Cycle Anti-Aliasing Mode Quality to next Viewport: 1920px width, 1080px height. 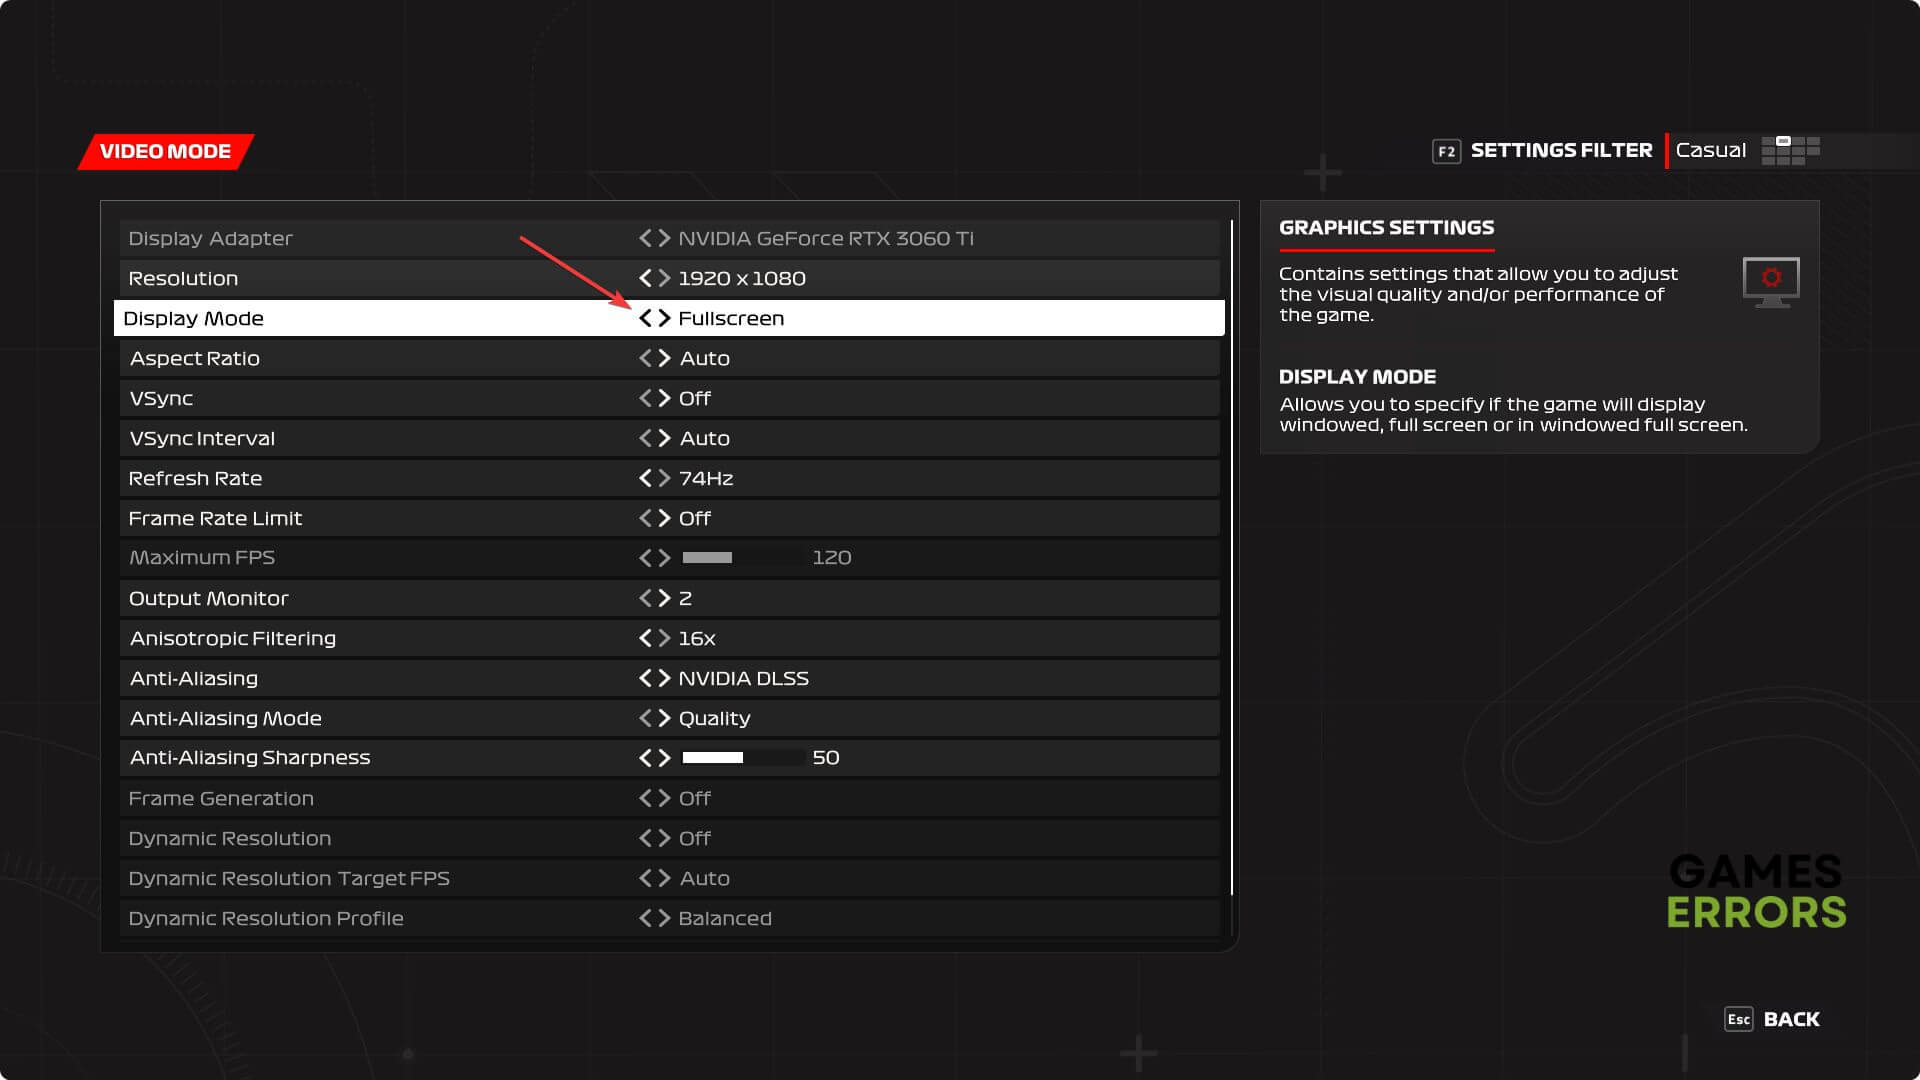pos(665,718)
